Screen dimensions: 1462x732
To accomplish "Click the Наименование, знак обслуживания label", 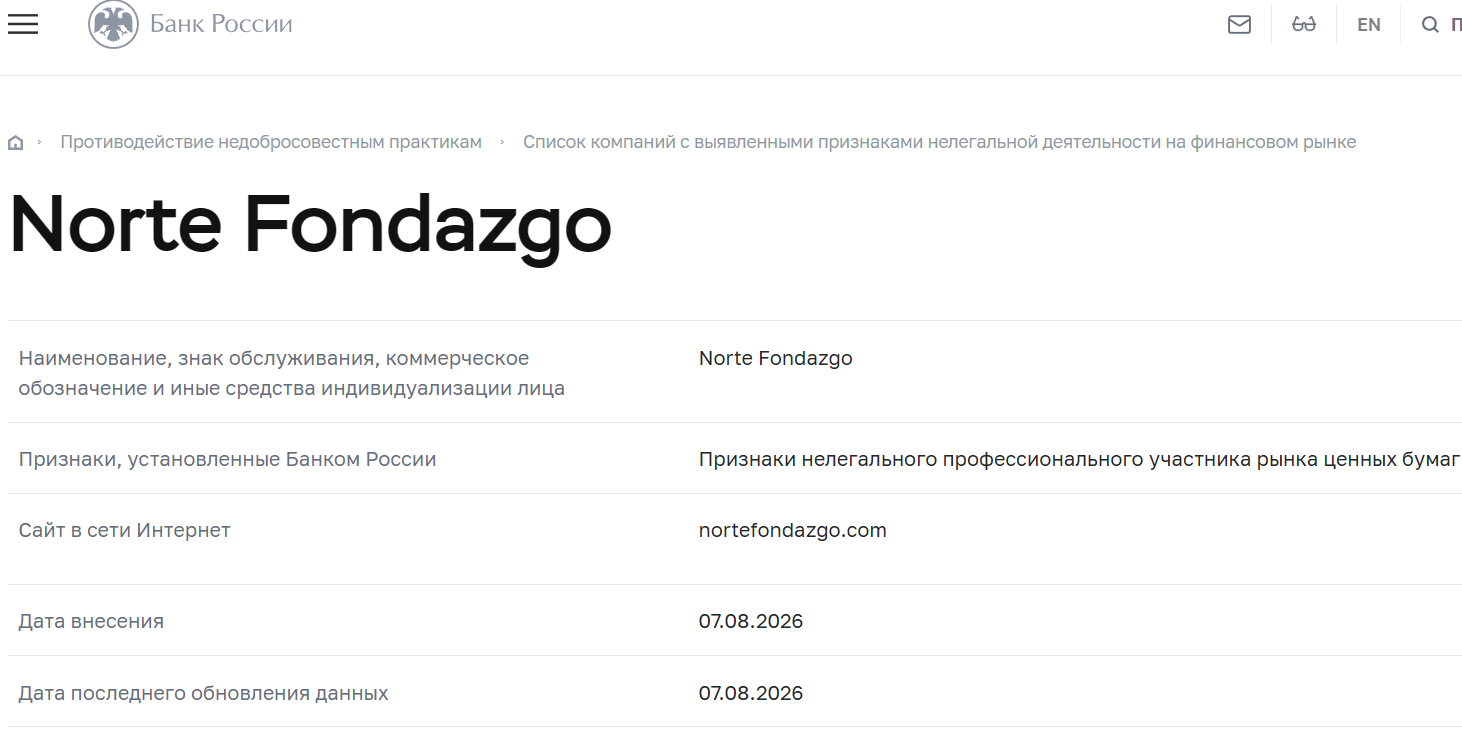I will 291,373.
